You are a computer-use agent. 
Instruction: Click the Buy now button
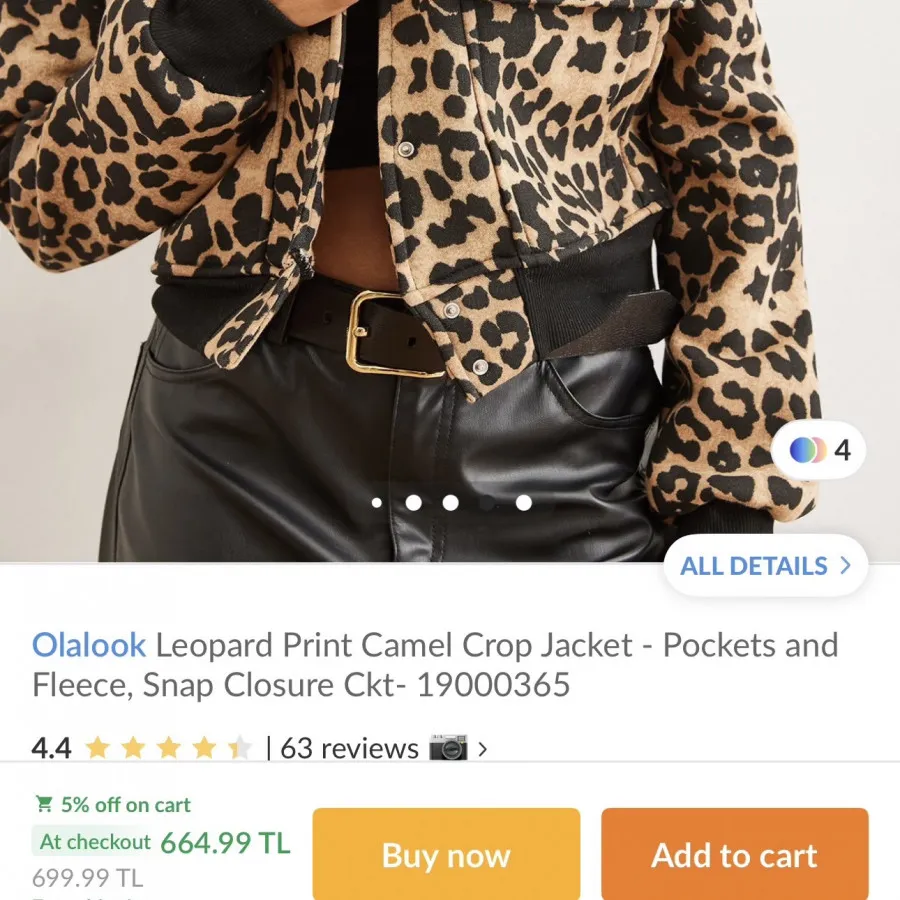[446, 854]
